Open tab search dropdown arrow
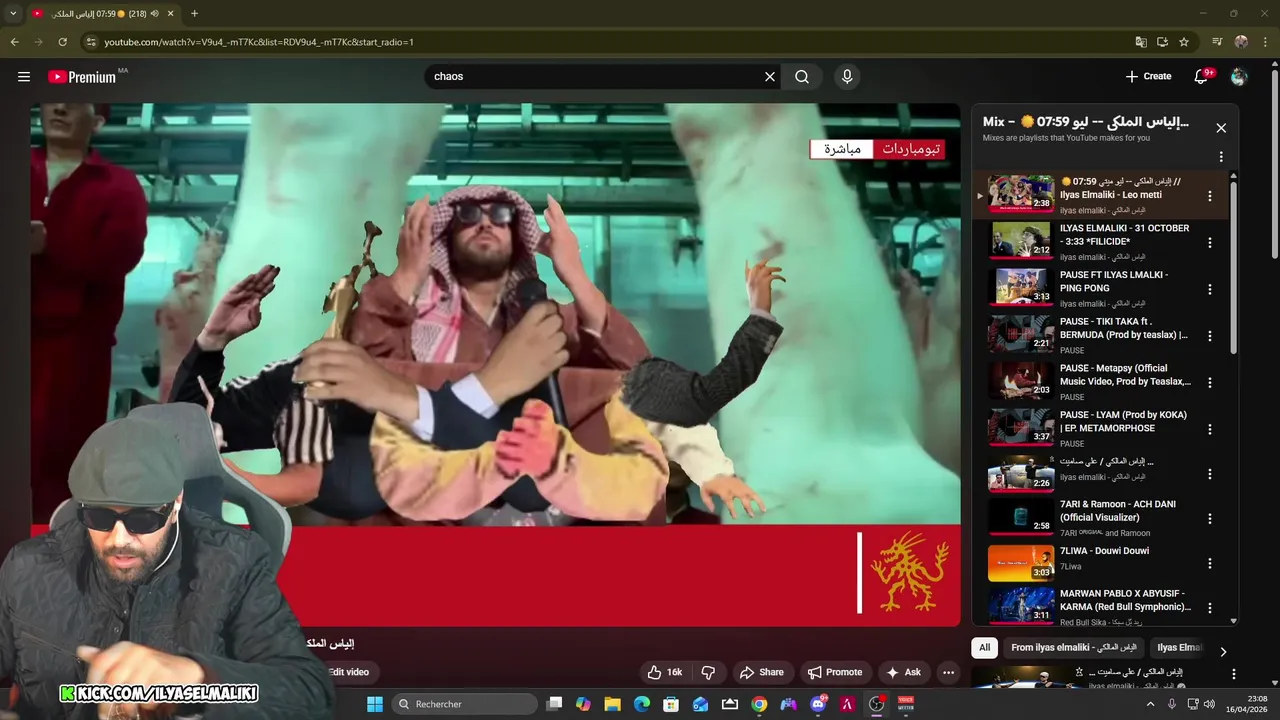The height and width of the screenshot is (720, 1280). coord(13,14)
